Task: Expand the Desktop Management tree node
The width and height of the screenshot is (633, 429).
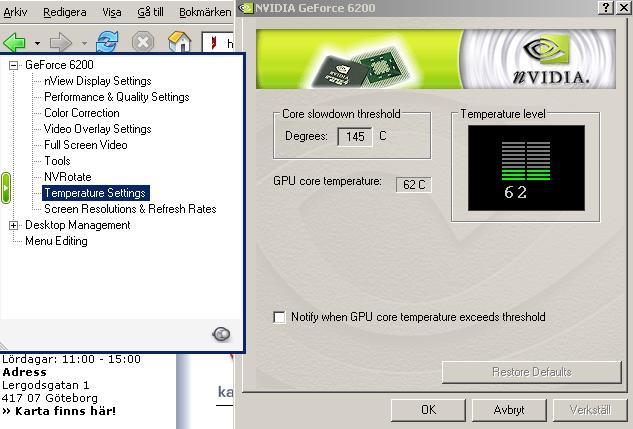Action: 14,225
